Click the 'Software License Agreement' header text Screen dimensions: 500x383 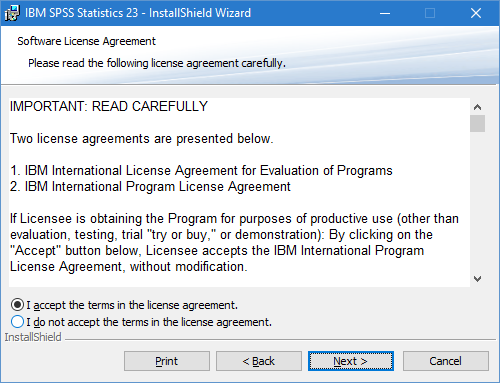pos(86,41)
